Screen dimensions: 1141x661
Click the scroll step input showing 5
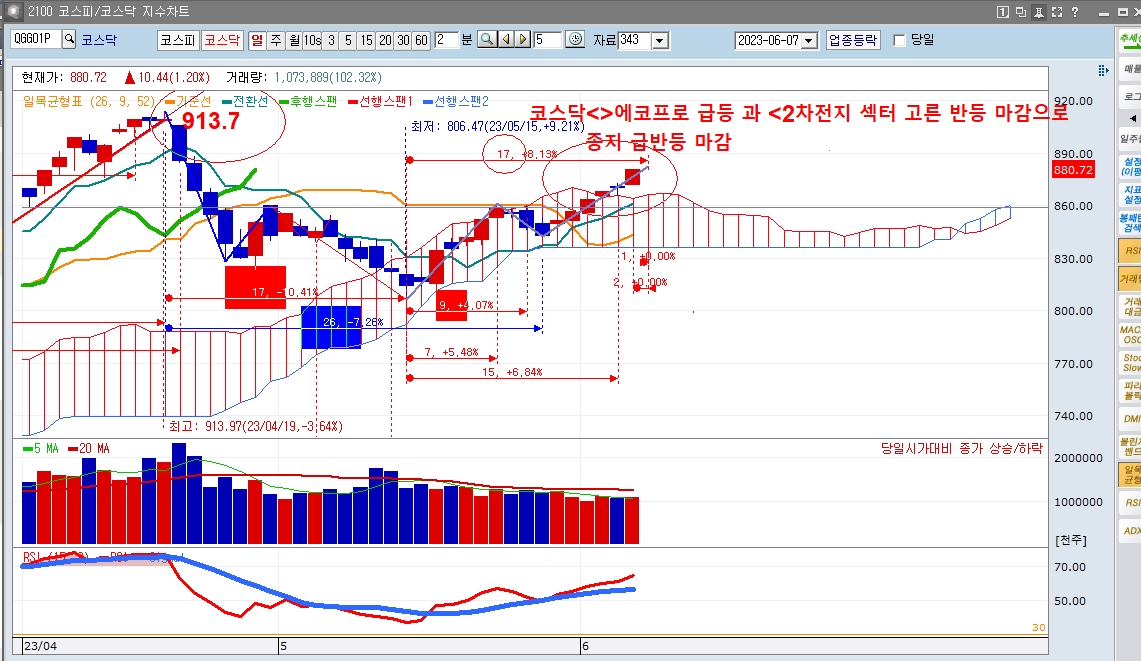tap(548, 39)
